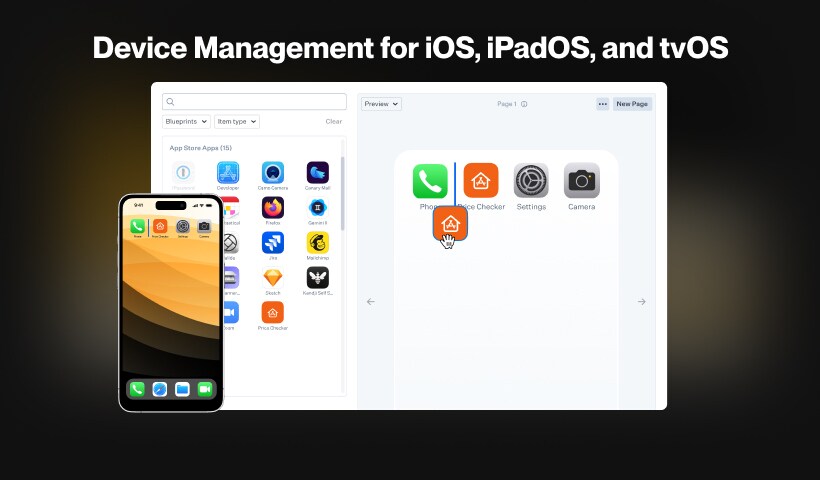820x480 pixels.
Task: Select the Camo Camera app icon
Action: 273,173
